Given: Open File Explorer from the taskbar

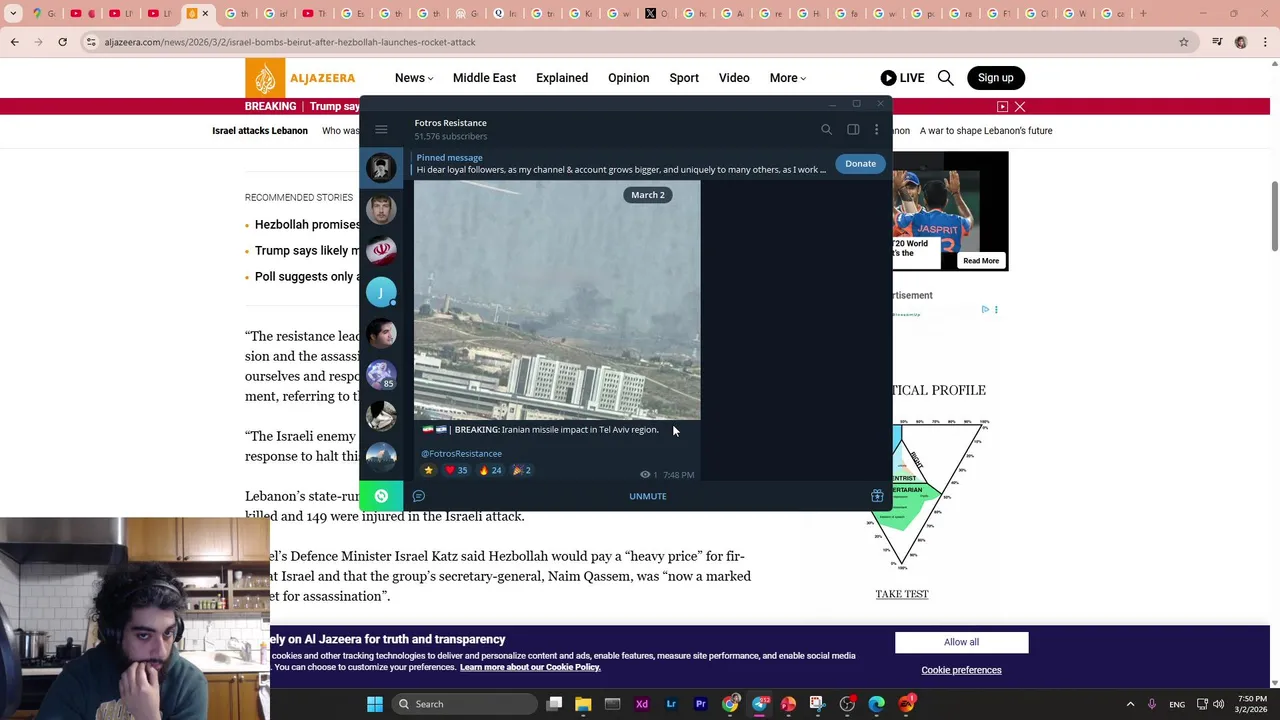Looking at the screenshot, I should (x=583, y=704).
